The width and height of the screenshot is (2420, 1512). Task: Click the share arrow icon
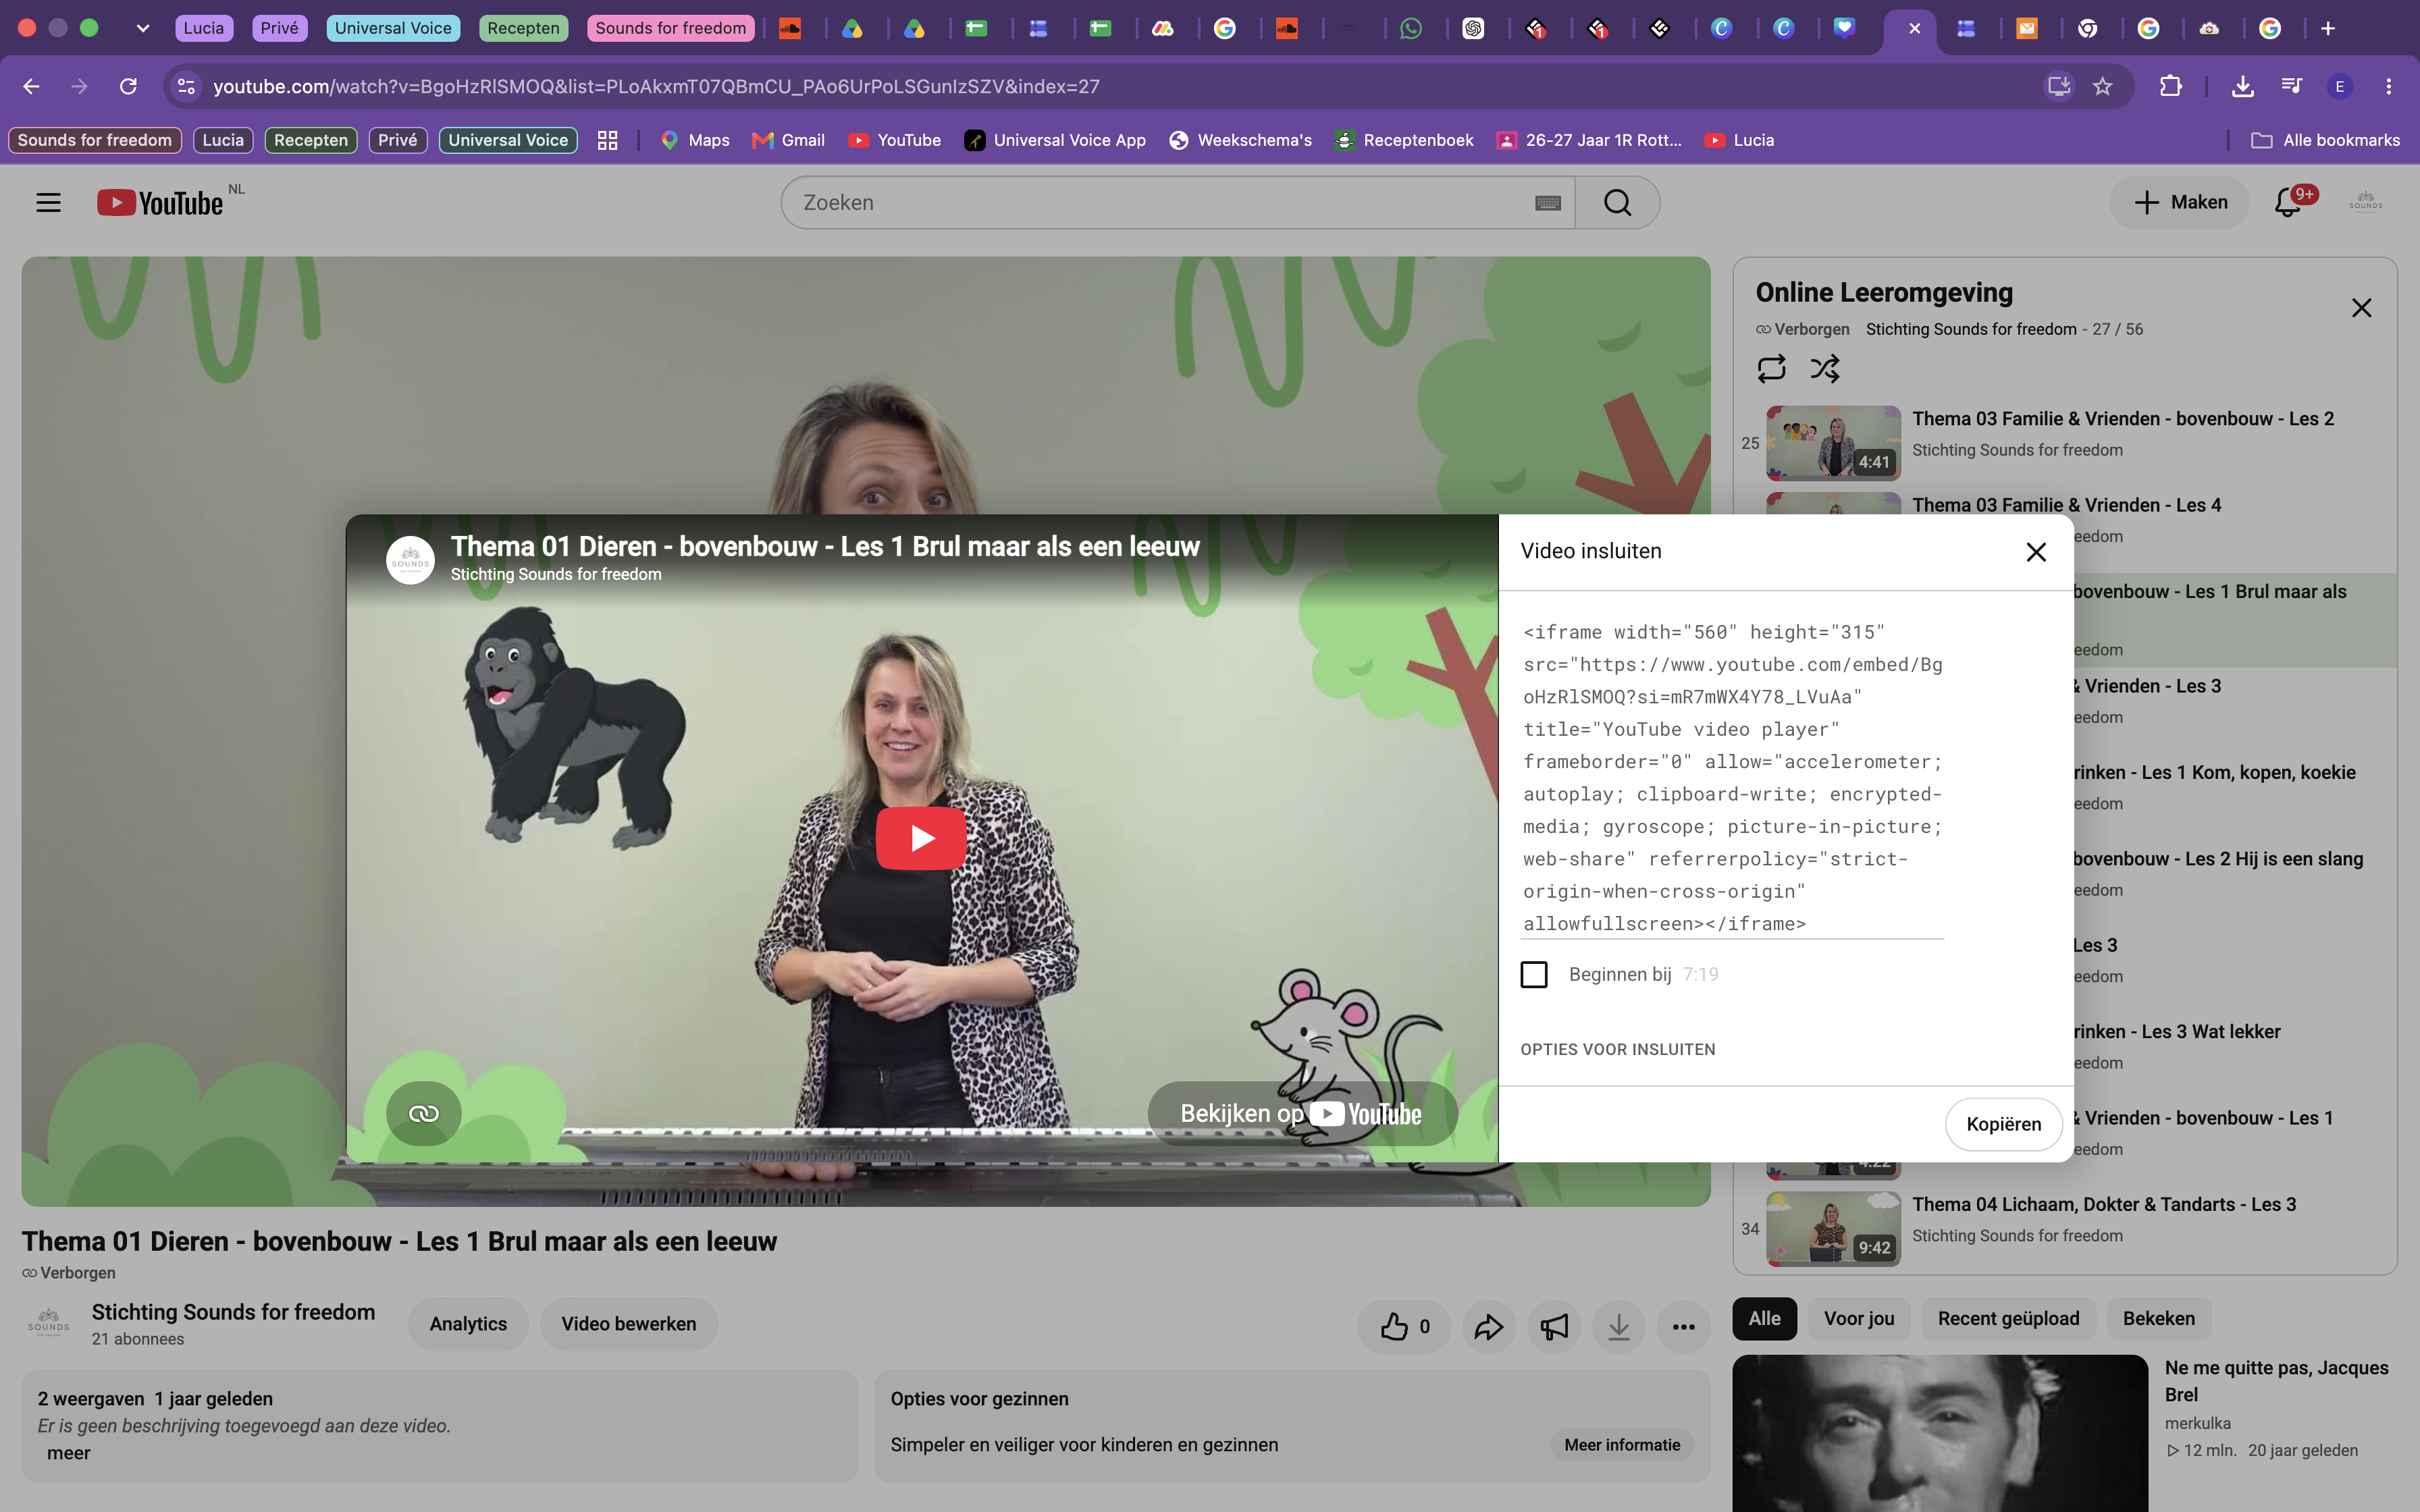coord(1488,1327)
